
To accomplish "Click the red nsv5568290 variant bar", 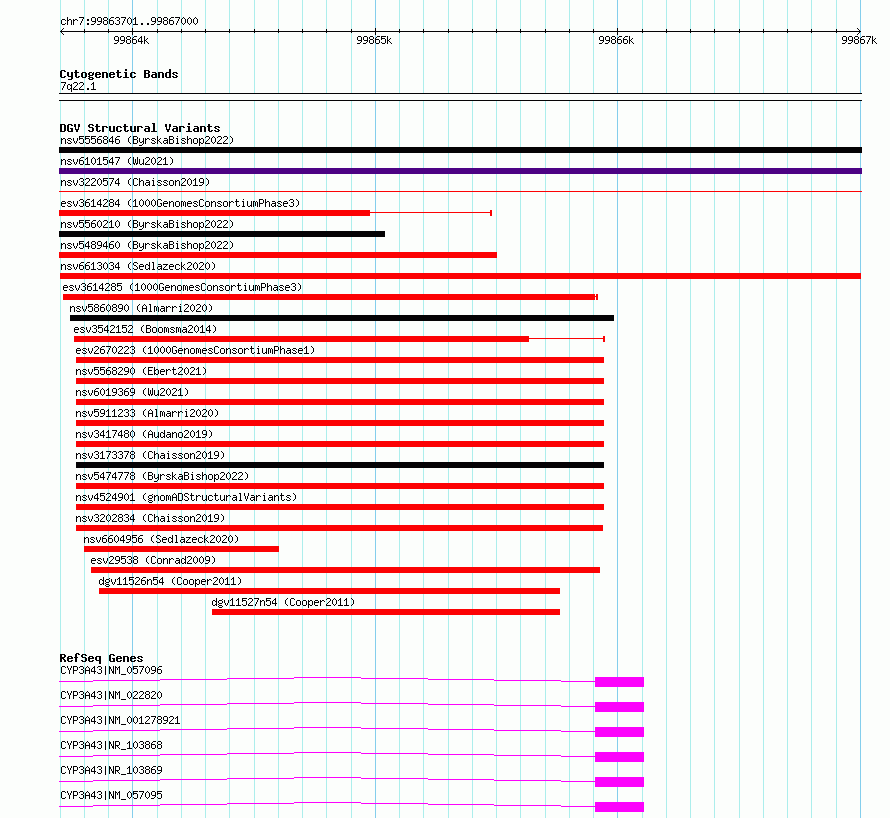I will (x=340, y=381).
